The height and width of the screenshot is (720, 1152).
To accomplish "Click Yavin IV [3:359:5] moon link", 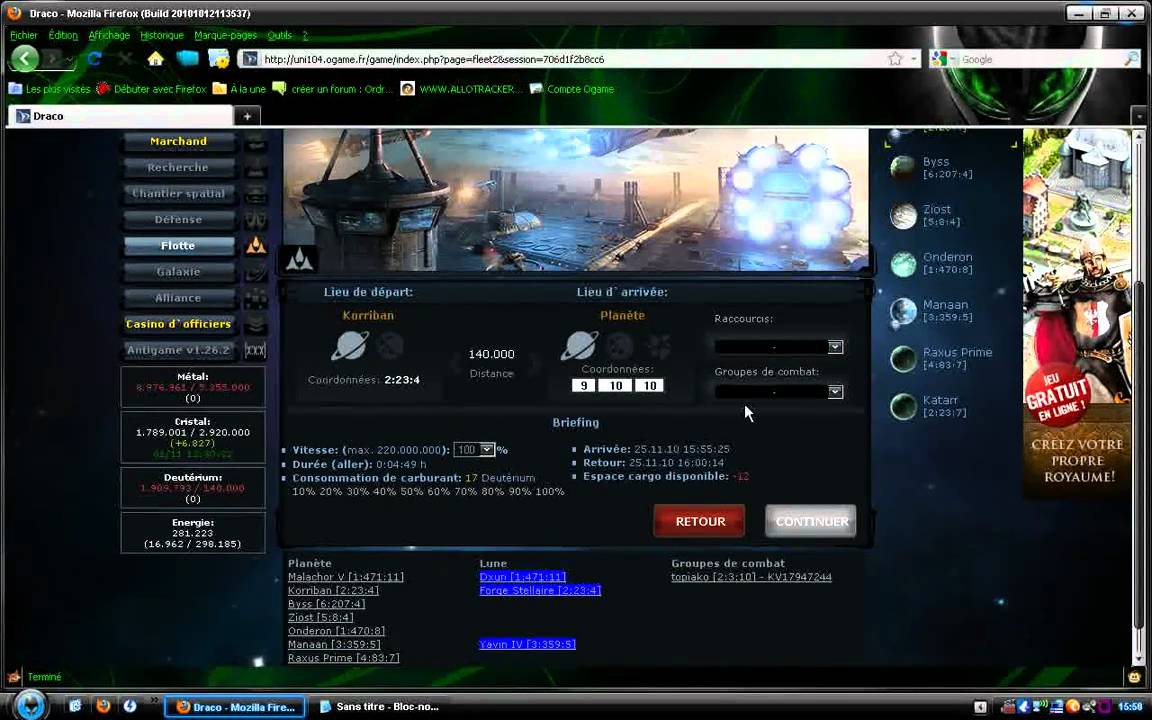I will [527, 644].
